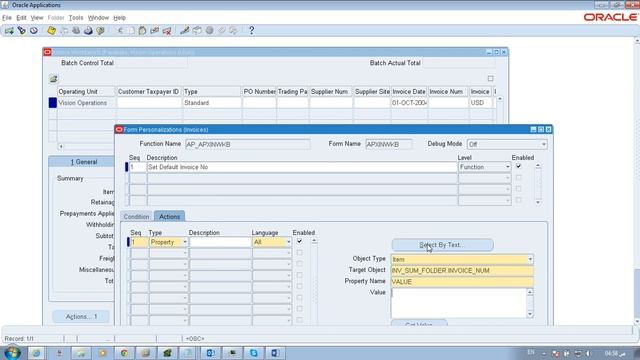Viewport: 640px width, 360px height.
Task: Click the Function Name field
Action: click(x=247, y=144)
